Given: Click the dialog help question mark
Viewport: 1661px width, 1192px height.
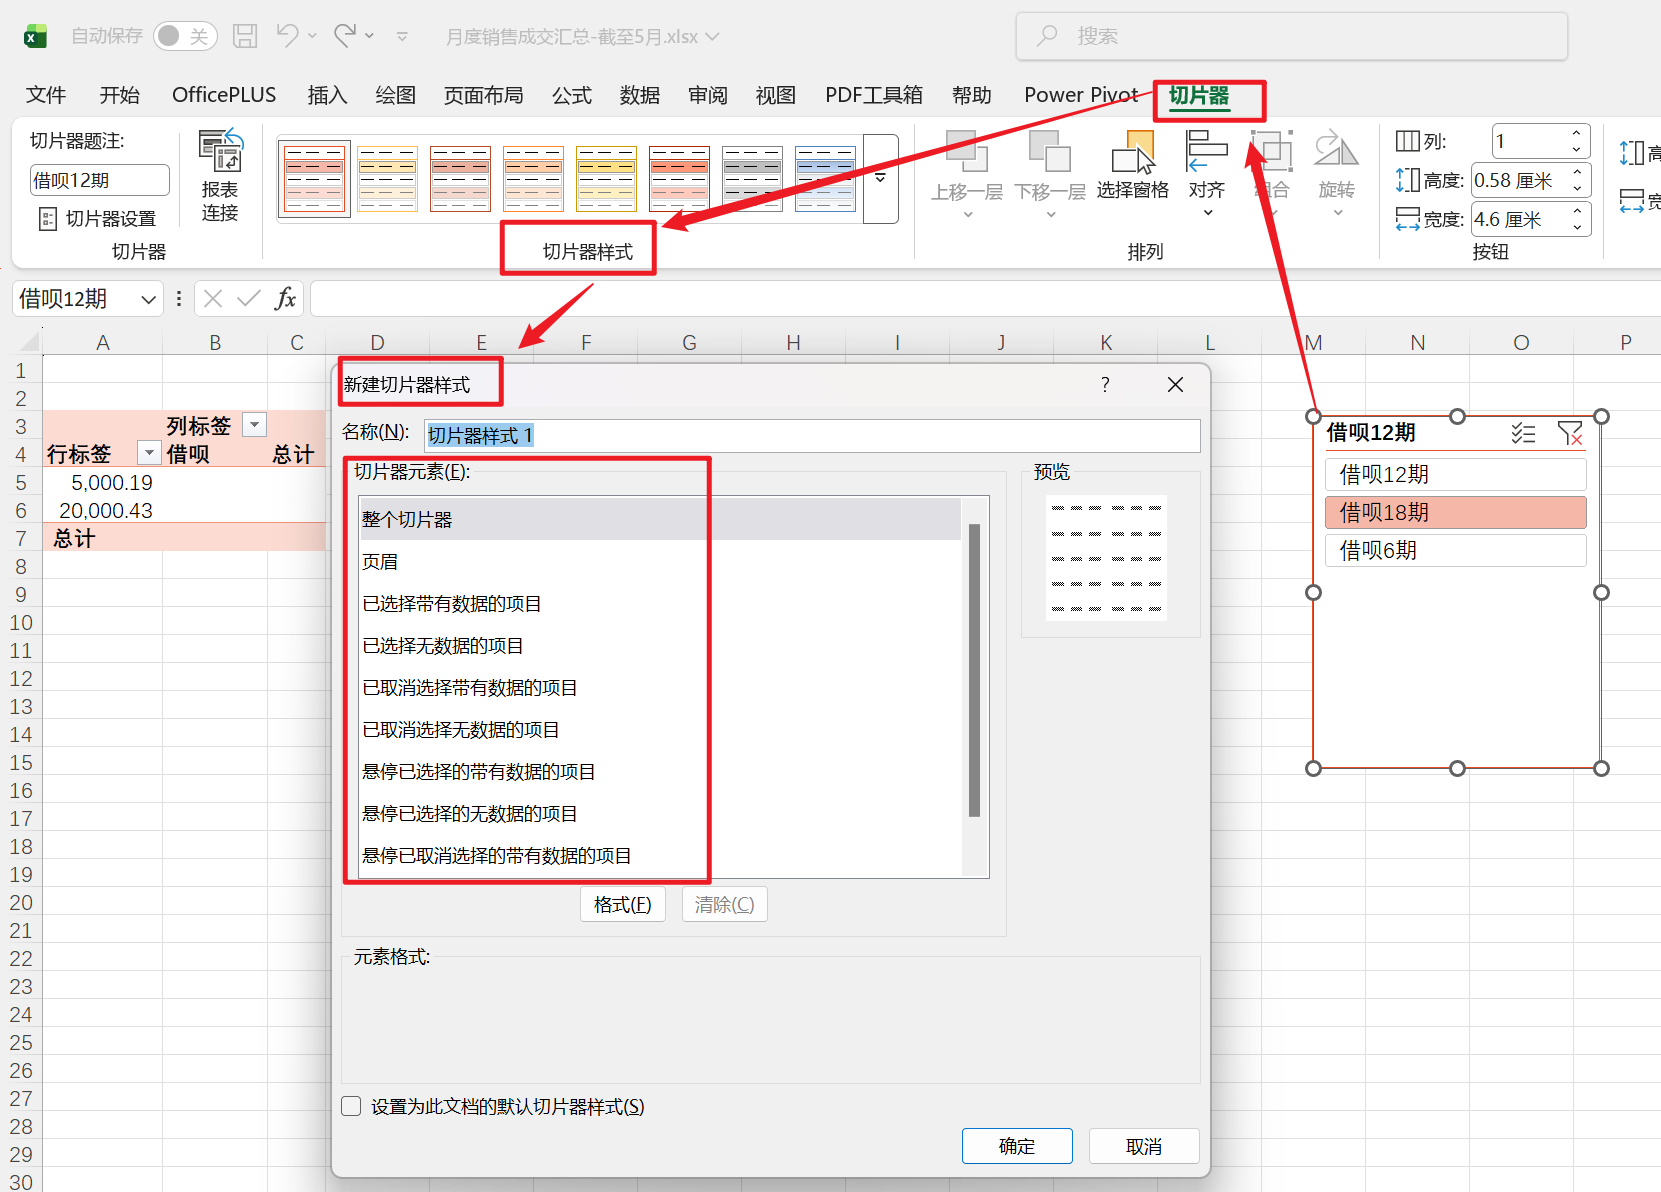Looking at the screenshot, I should [1105, 385].
